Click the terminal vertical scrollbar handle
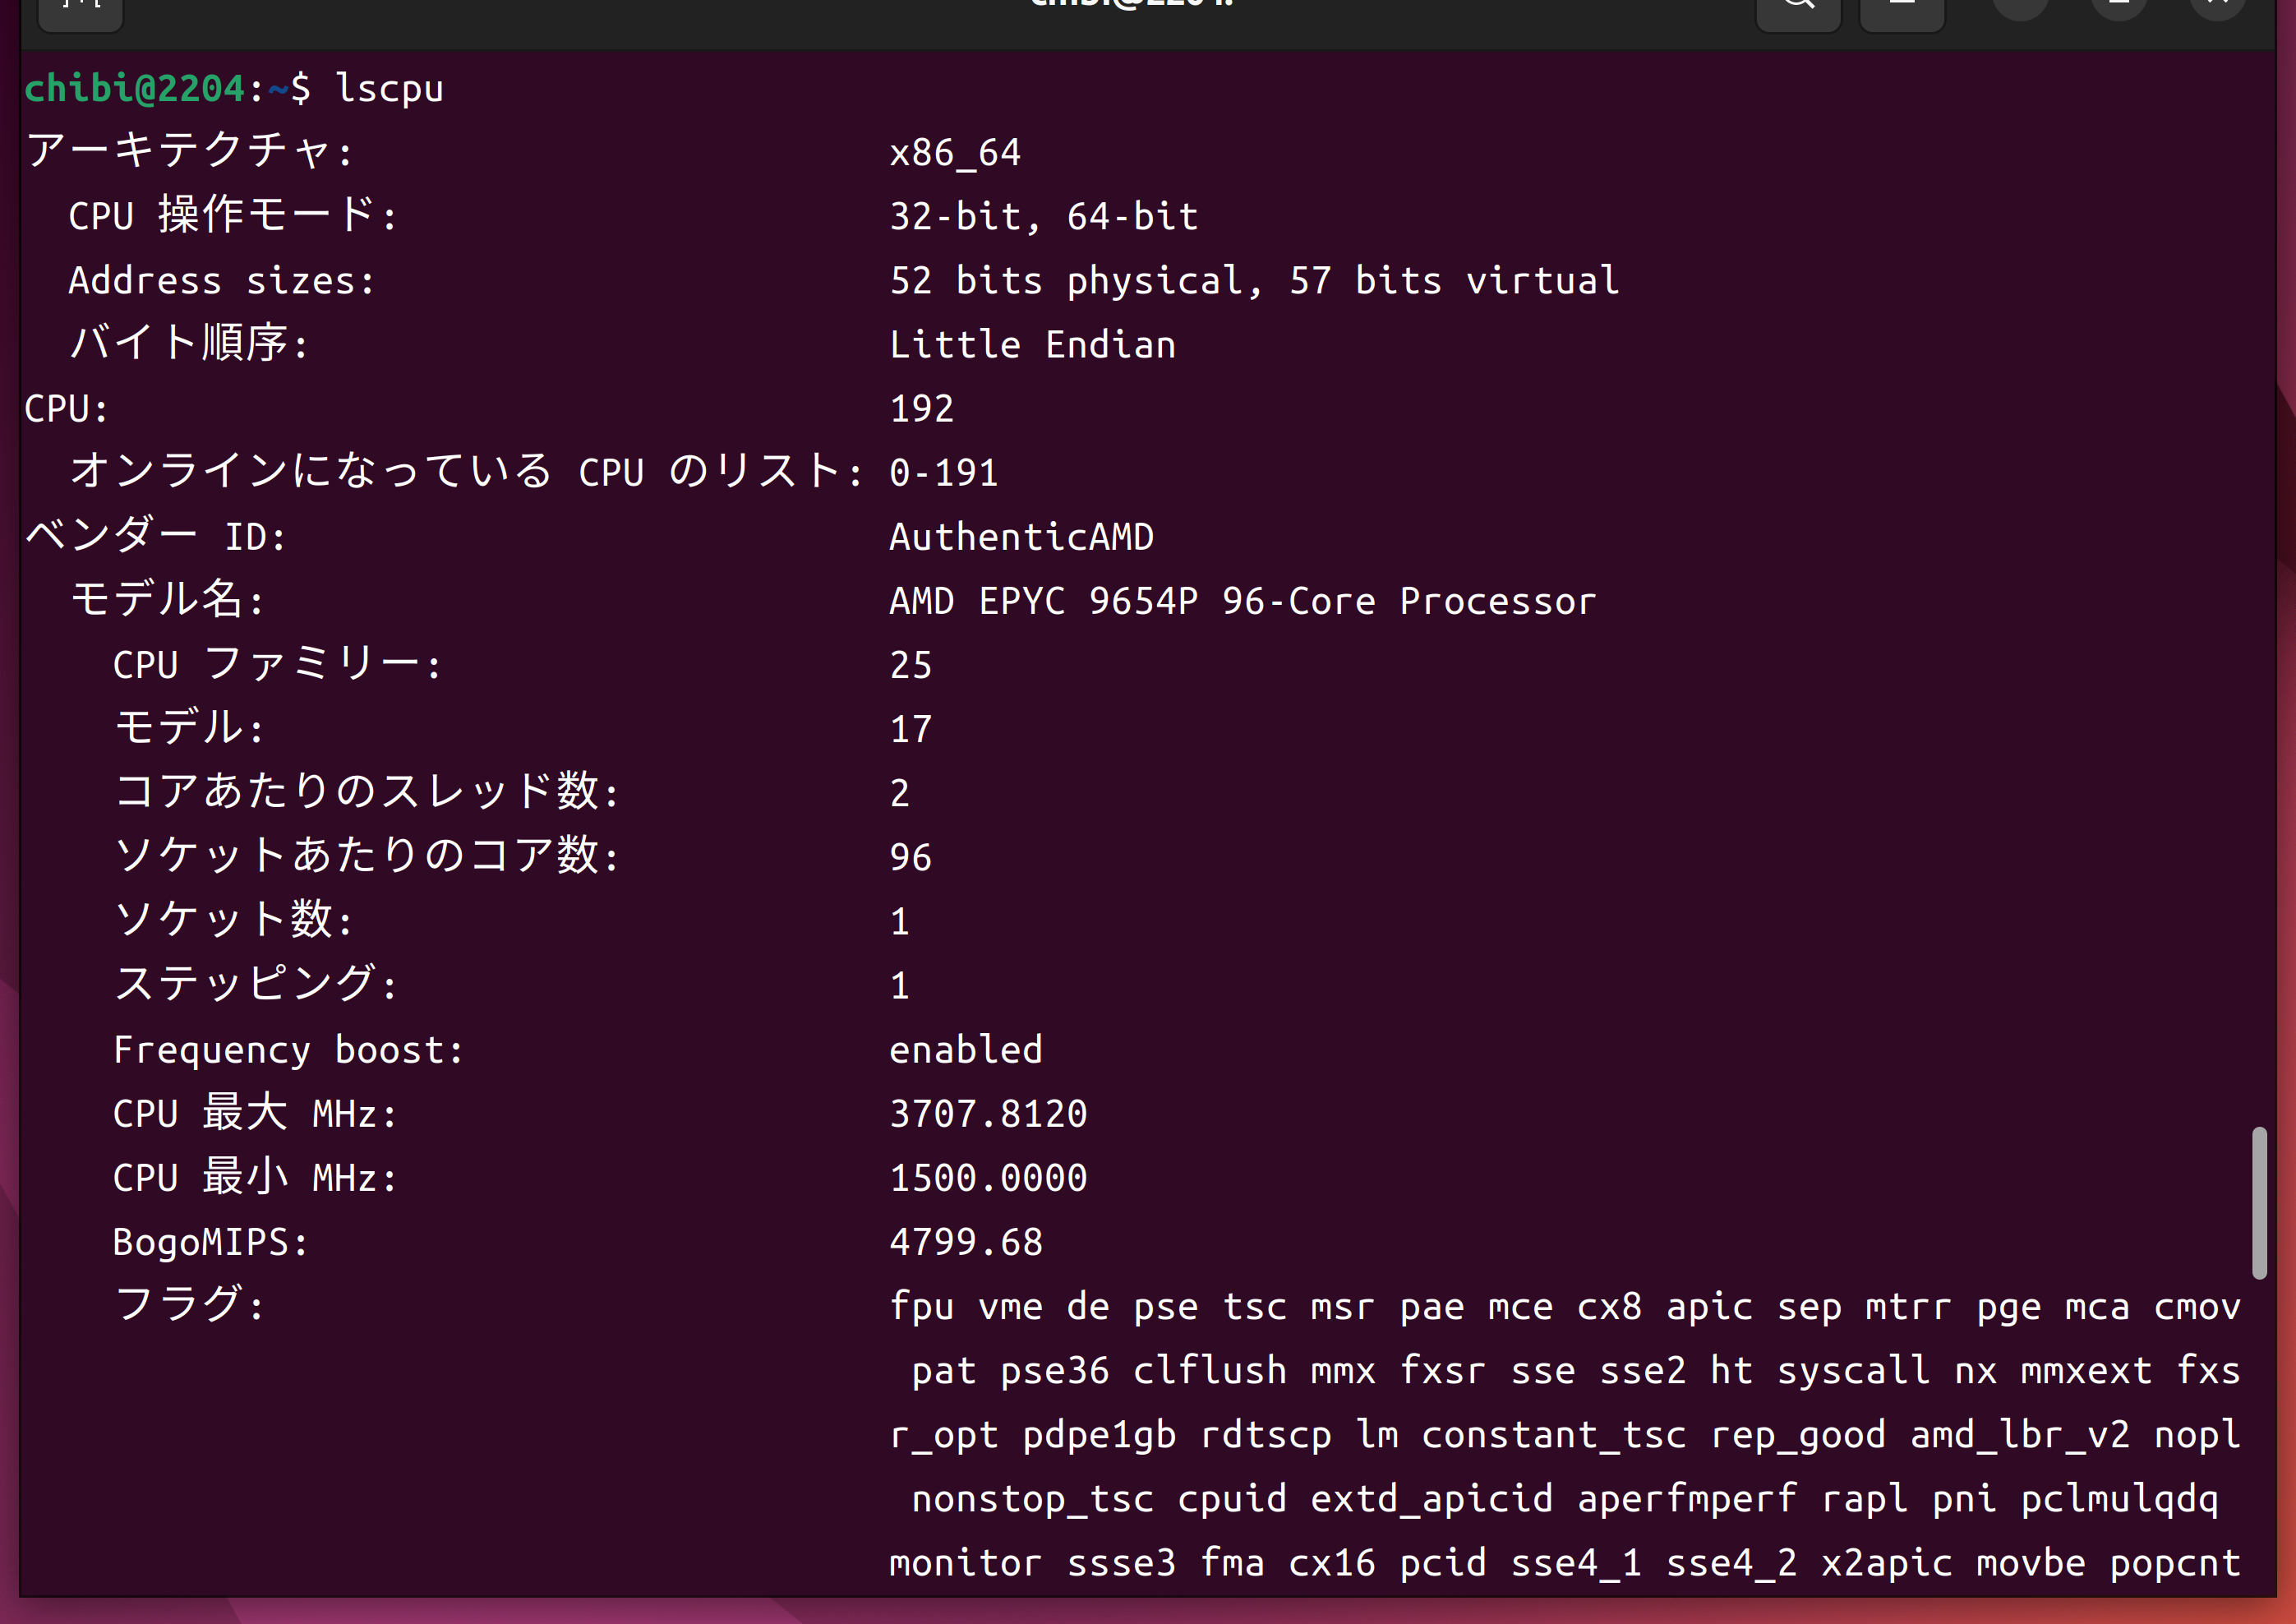 (x=2258, y=1203)
